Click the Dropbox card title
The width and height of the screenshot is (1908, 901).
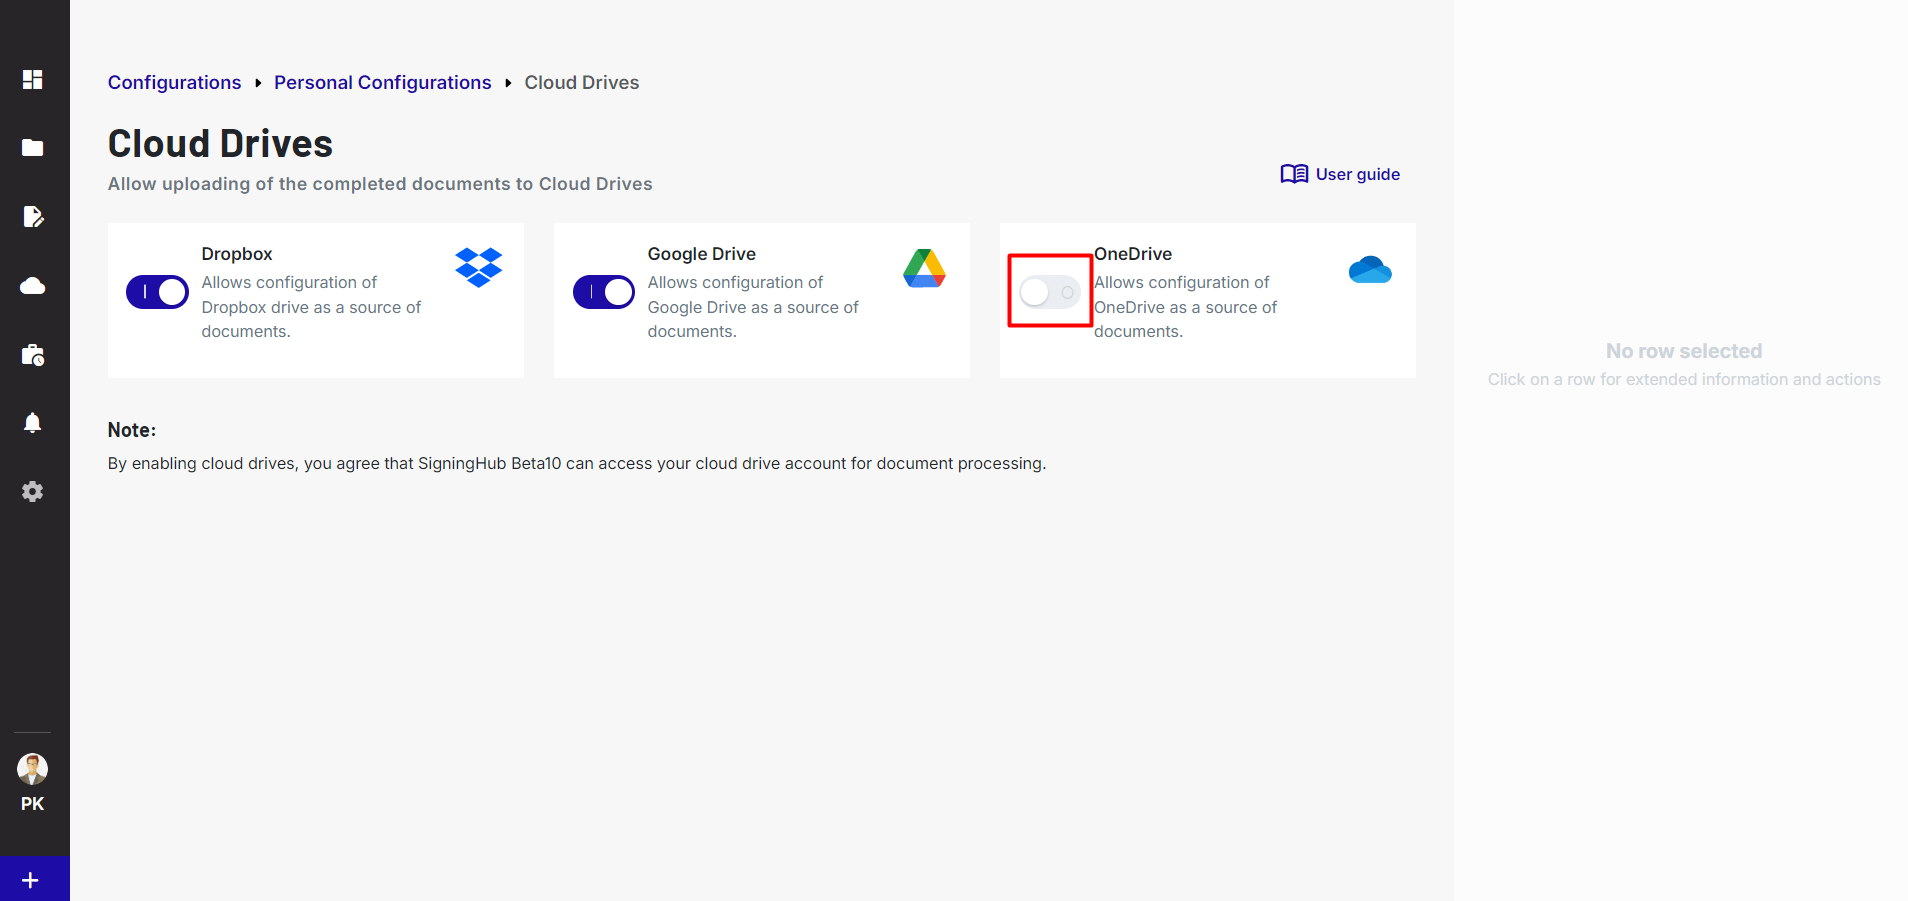[237, 254]
